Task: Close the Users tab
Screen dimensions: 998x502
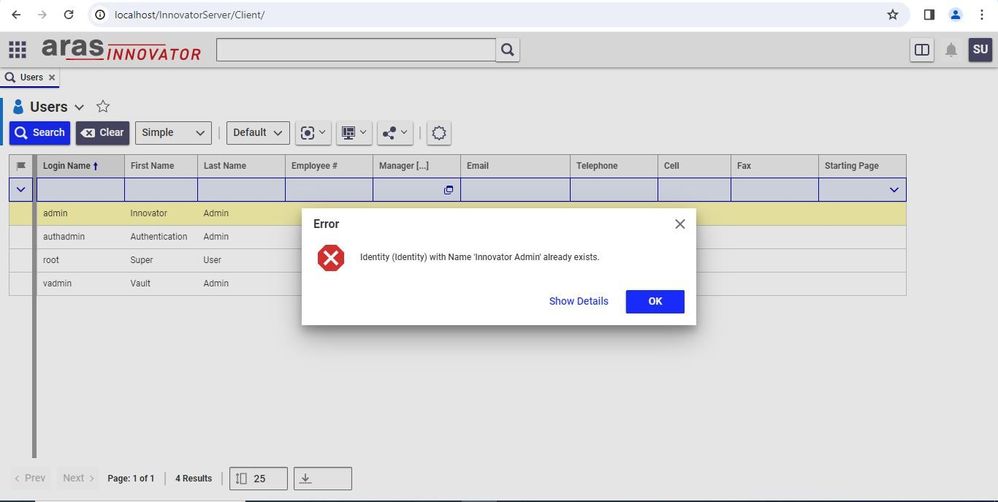Action: [x=52, y=77]
